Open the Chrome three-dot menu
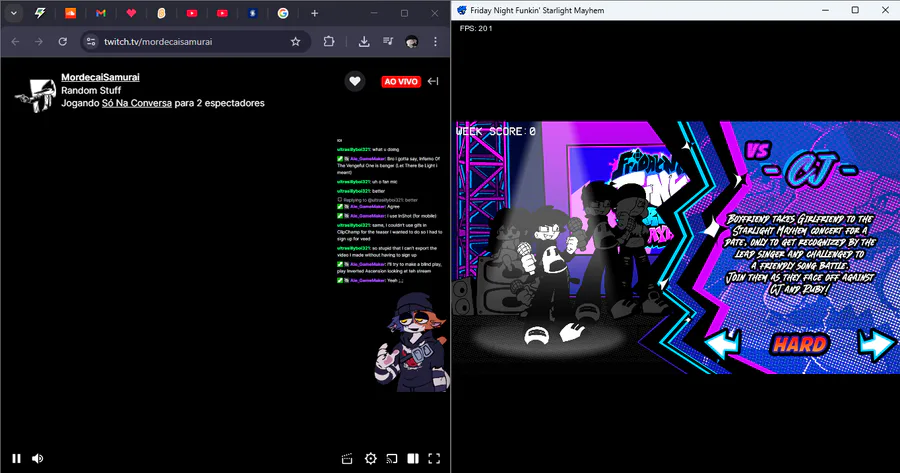The image size is (900, 473). point(436,41)
